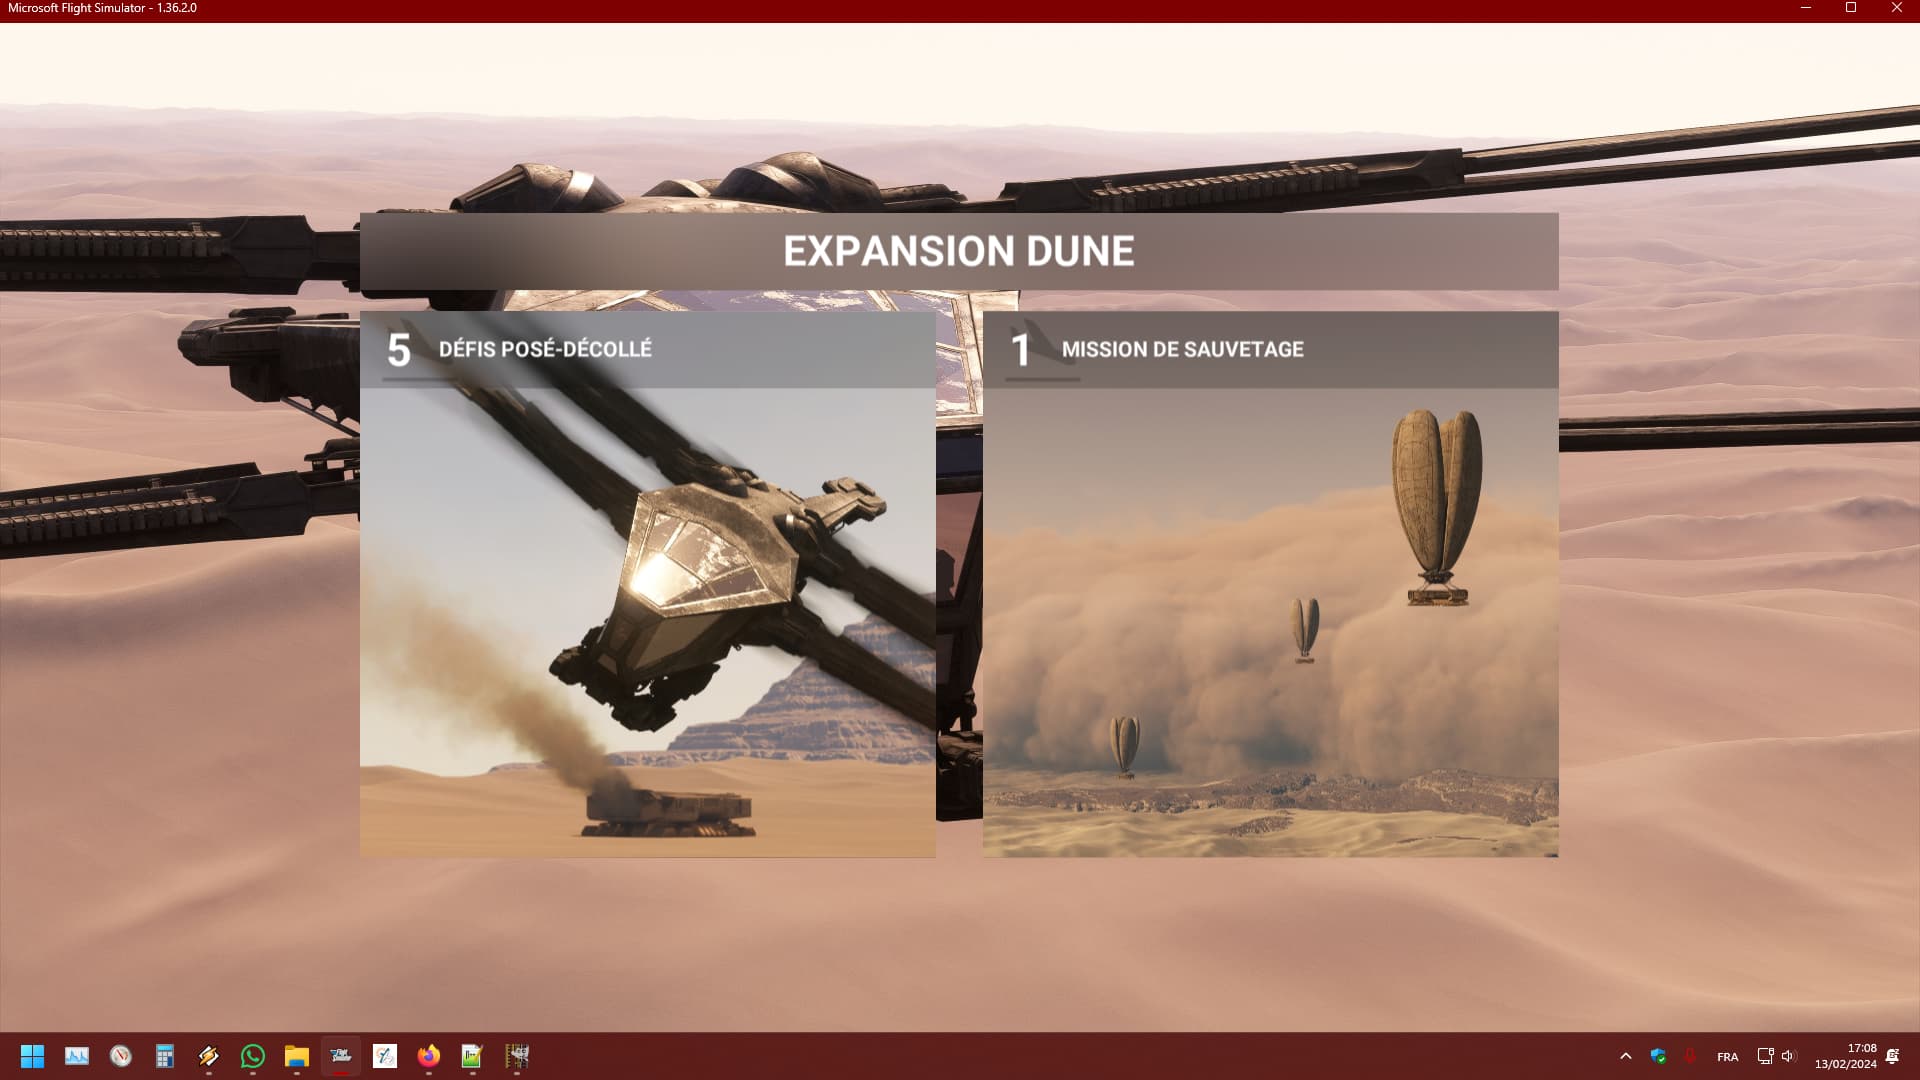The height and width of the screenshot is (1080, 1920).
Task: Toggle the red microphone tray icon
Action: click(x=1690, y=1056)
